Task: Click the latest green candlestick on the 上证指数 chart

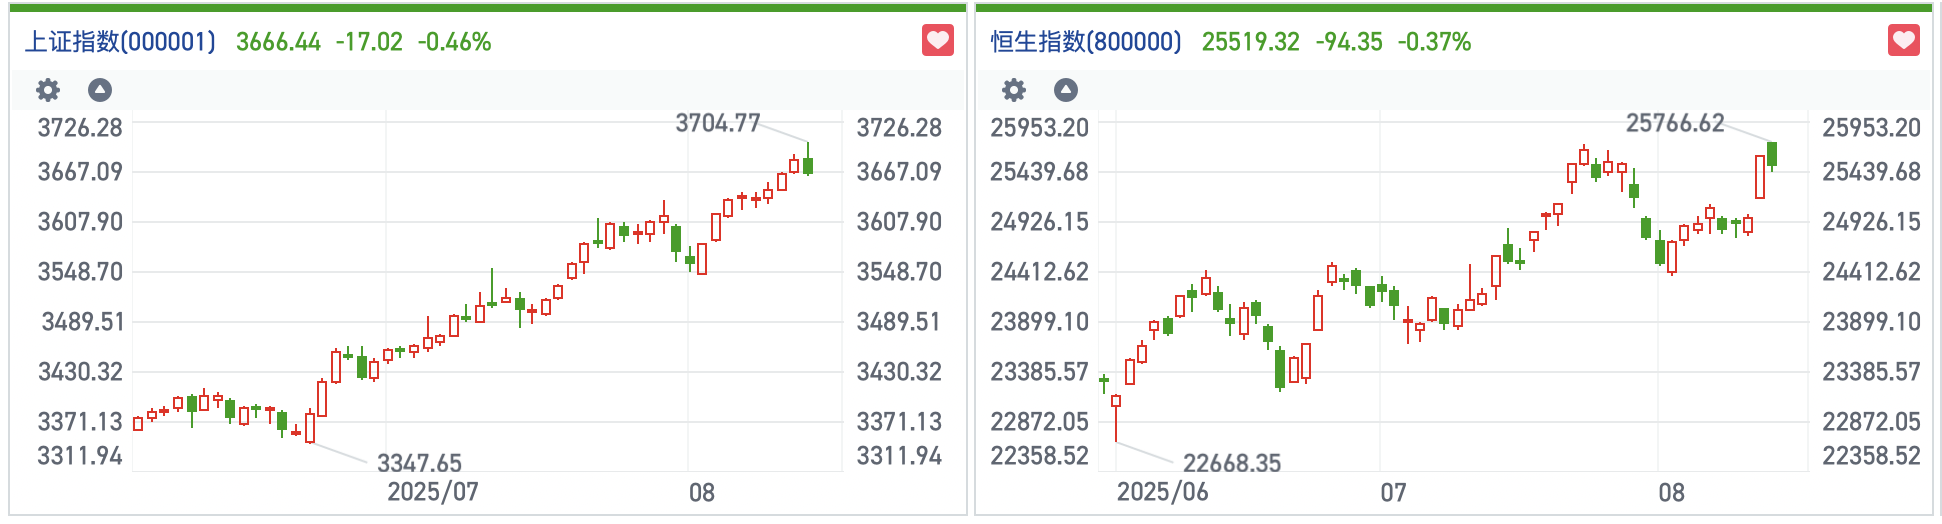Action: pyautogui.click(x=808, y=165)
